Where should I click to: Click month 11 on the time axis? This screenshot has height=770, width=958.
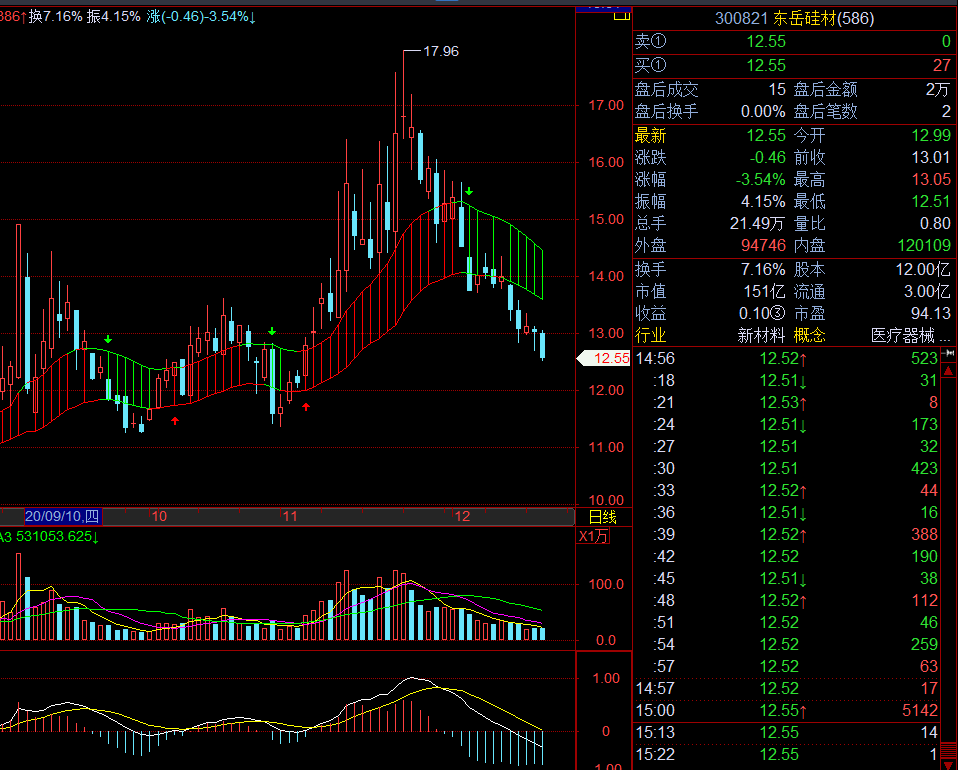click(290, 516)
